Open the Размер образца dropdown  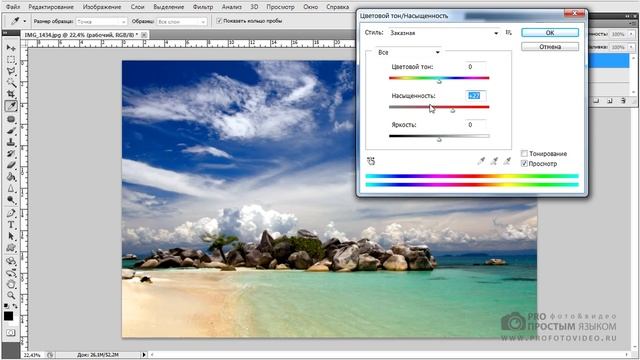102,21
